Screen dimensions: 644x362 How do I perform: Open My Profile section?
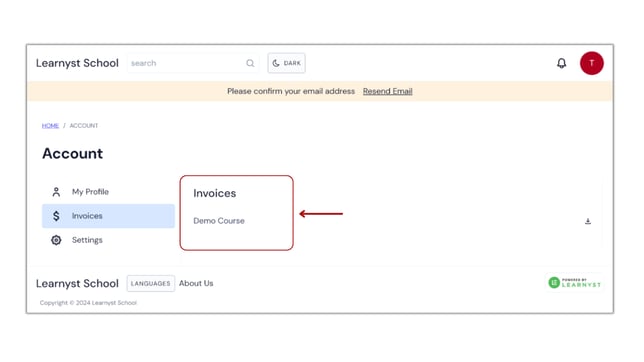pos(108,192)
